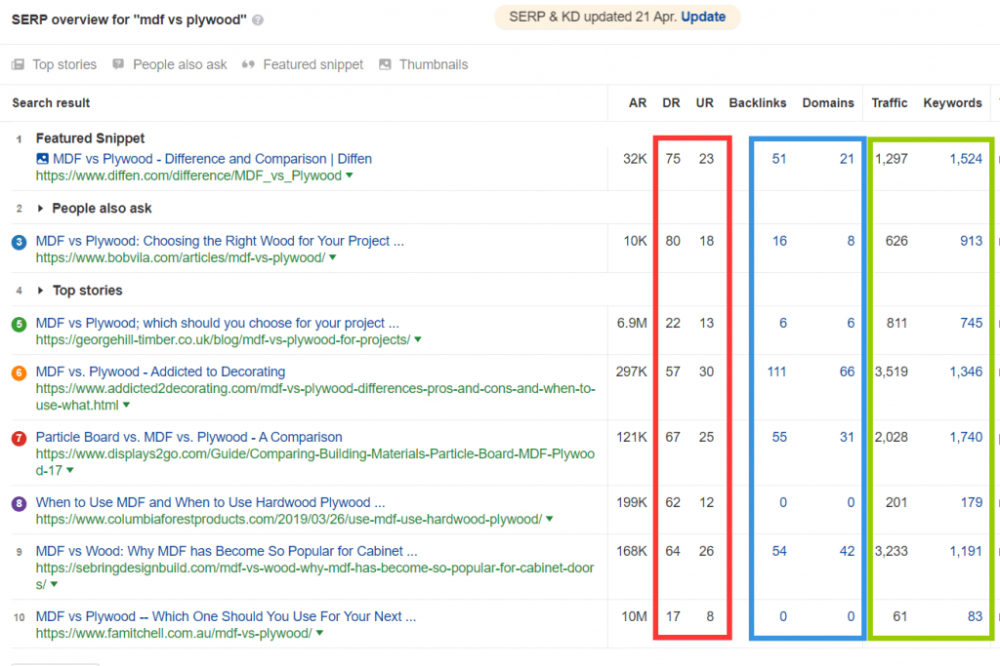Open dropdown arrow next to bobvila.com URL

(332, 258)
